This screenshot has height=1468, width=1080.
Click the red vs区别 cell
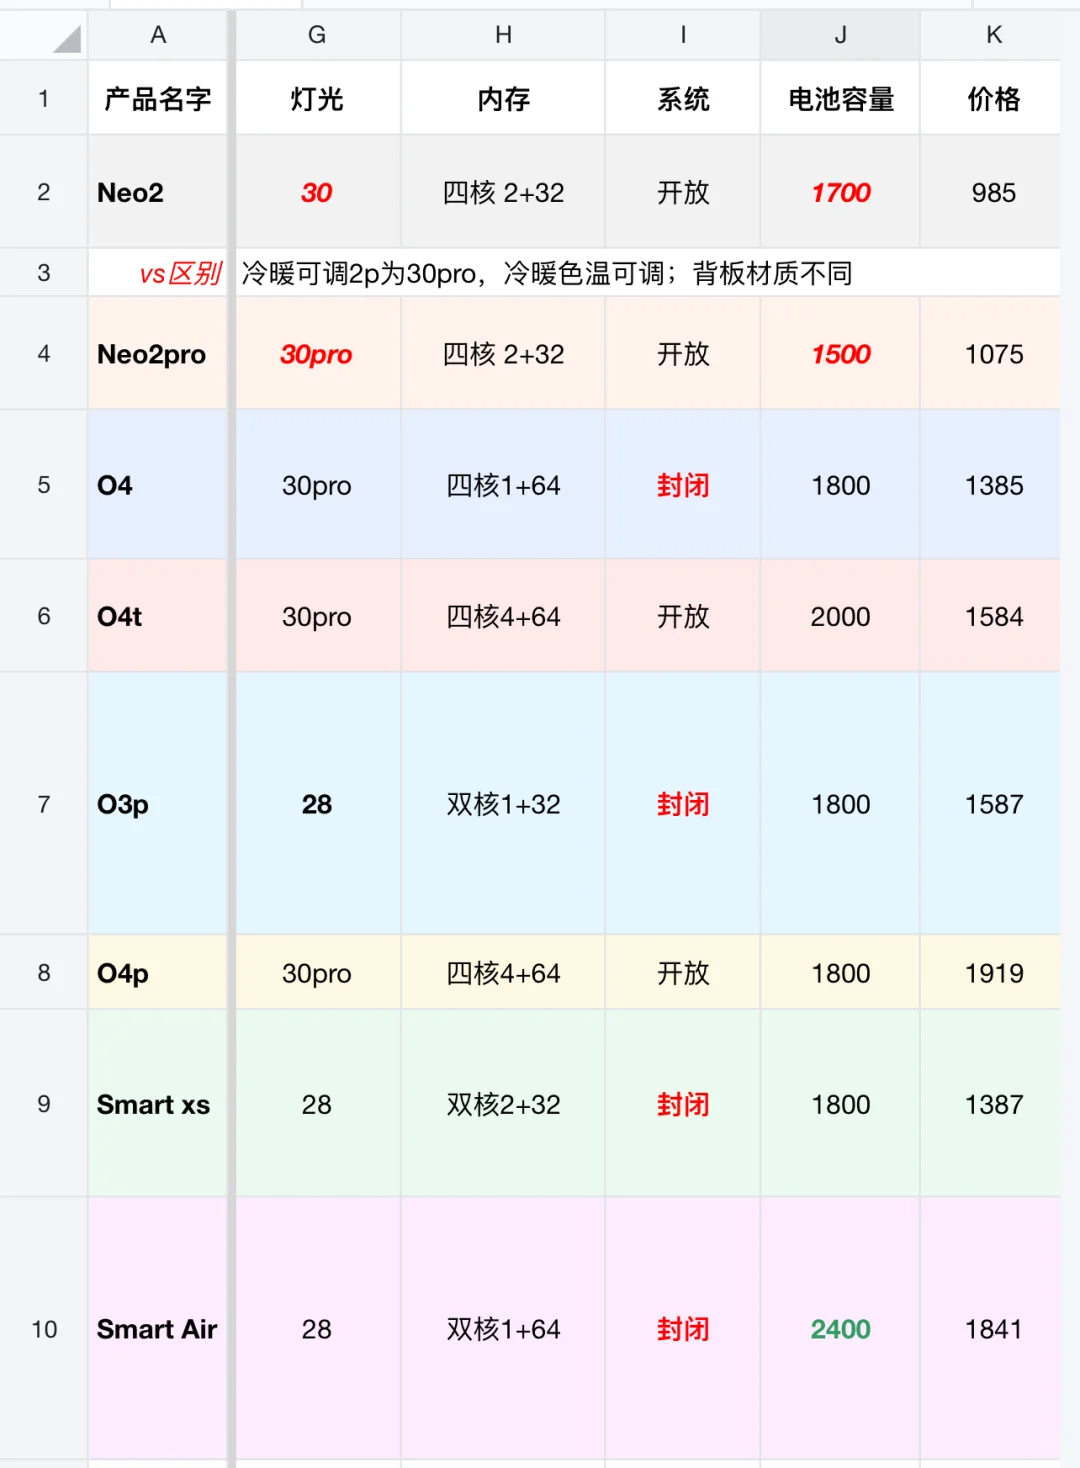158,273
